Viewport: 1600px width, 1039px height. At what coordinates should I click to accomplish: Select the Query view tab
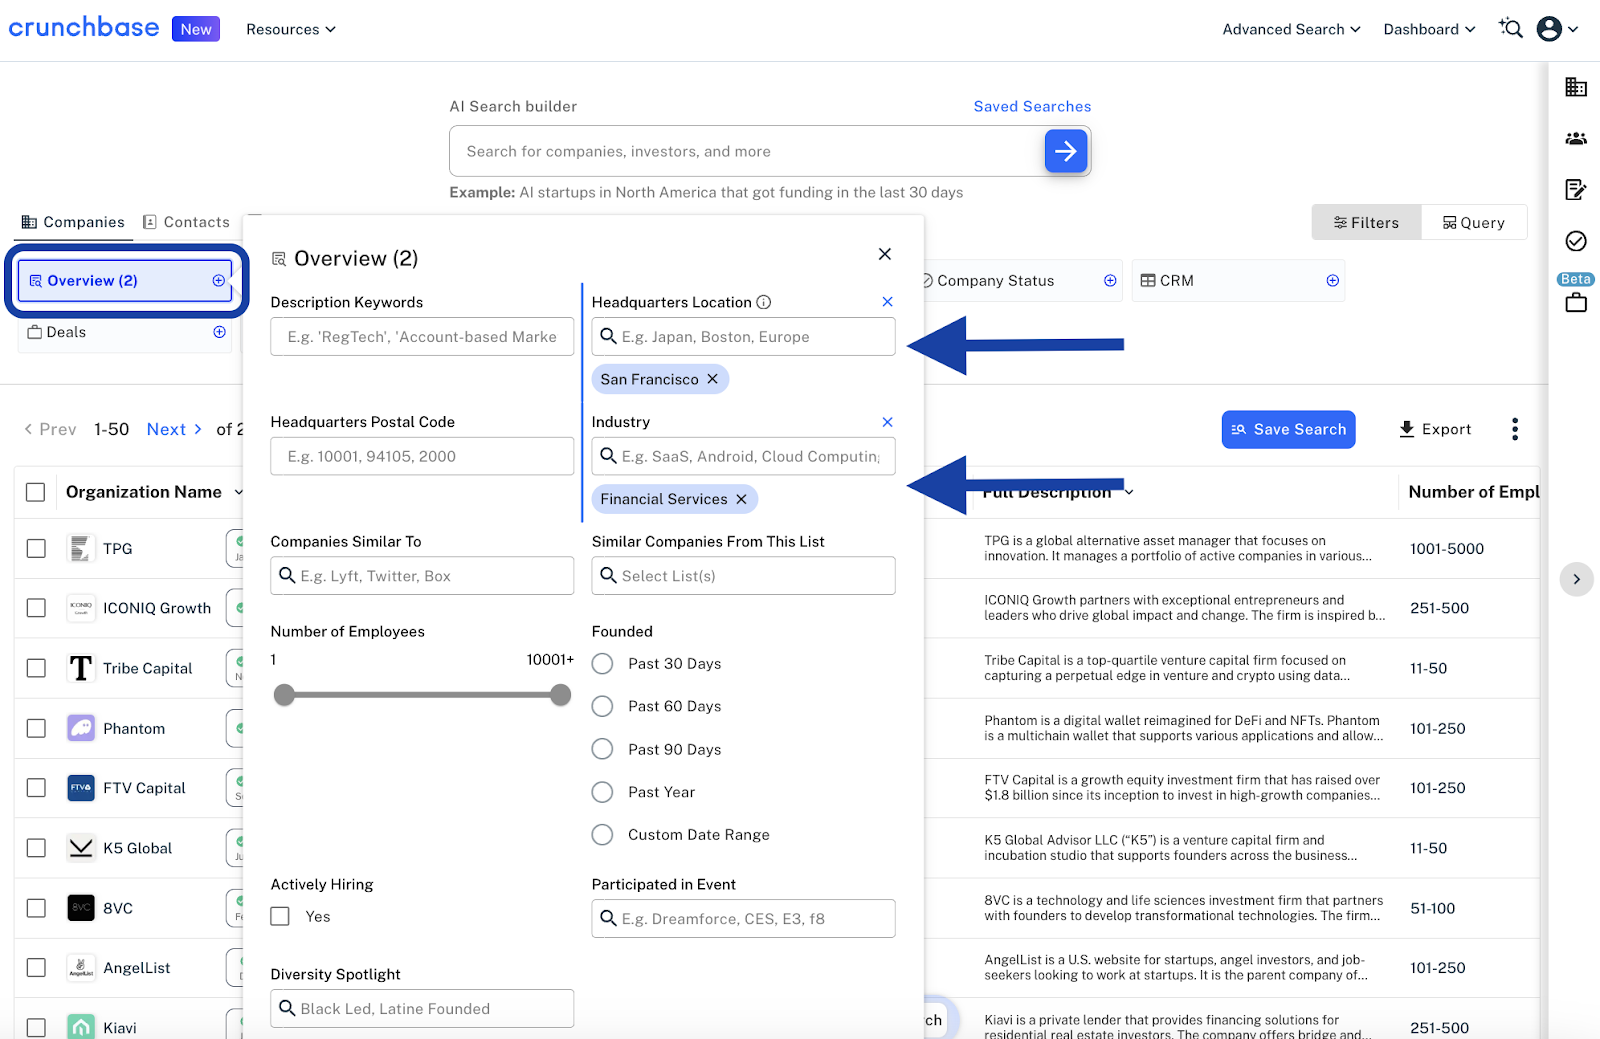[x=1473, y=223]
